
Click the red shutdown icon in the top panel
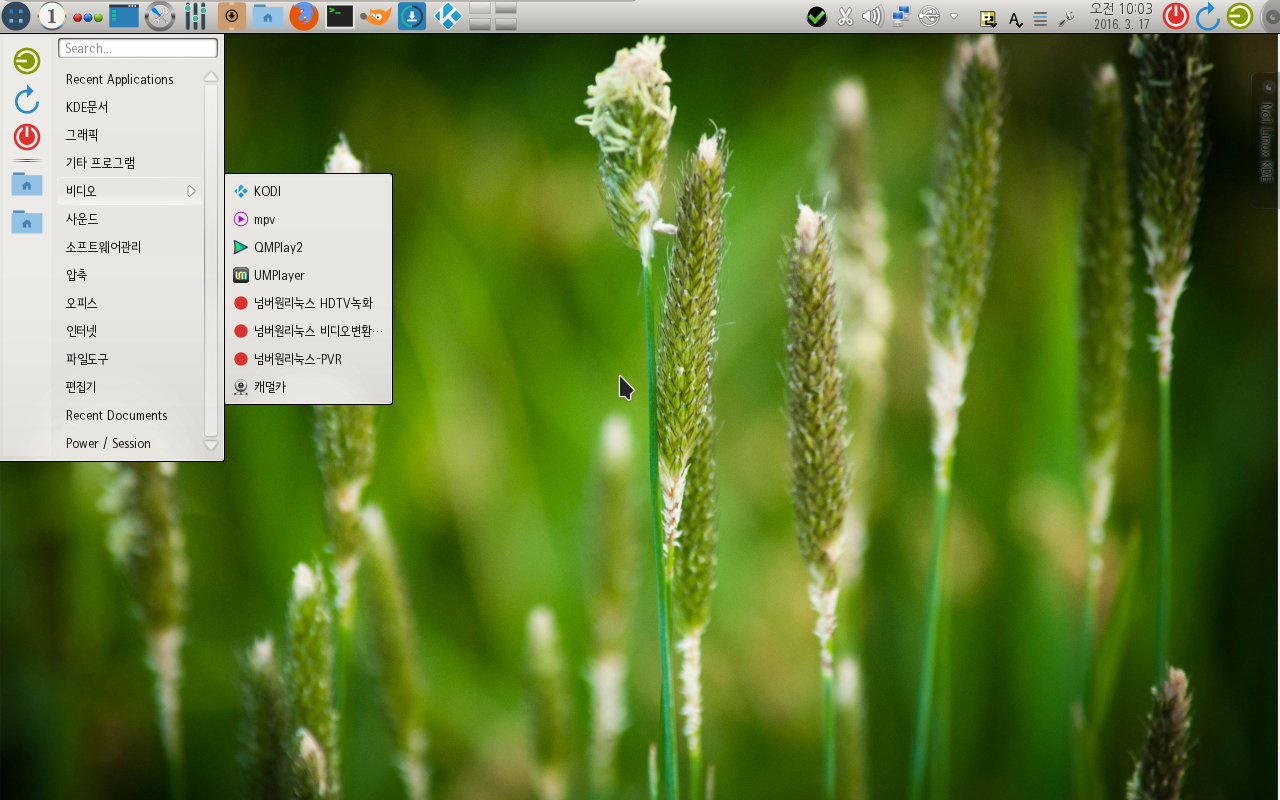1176,16
